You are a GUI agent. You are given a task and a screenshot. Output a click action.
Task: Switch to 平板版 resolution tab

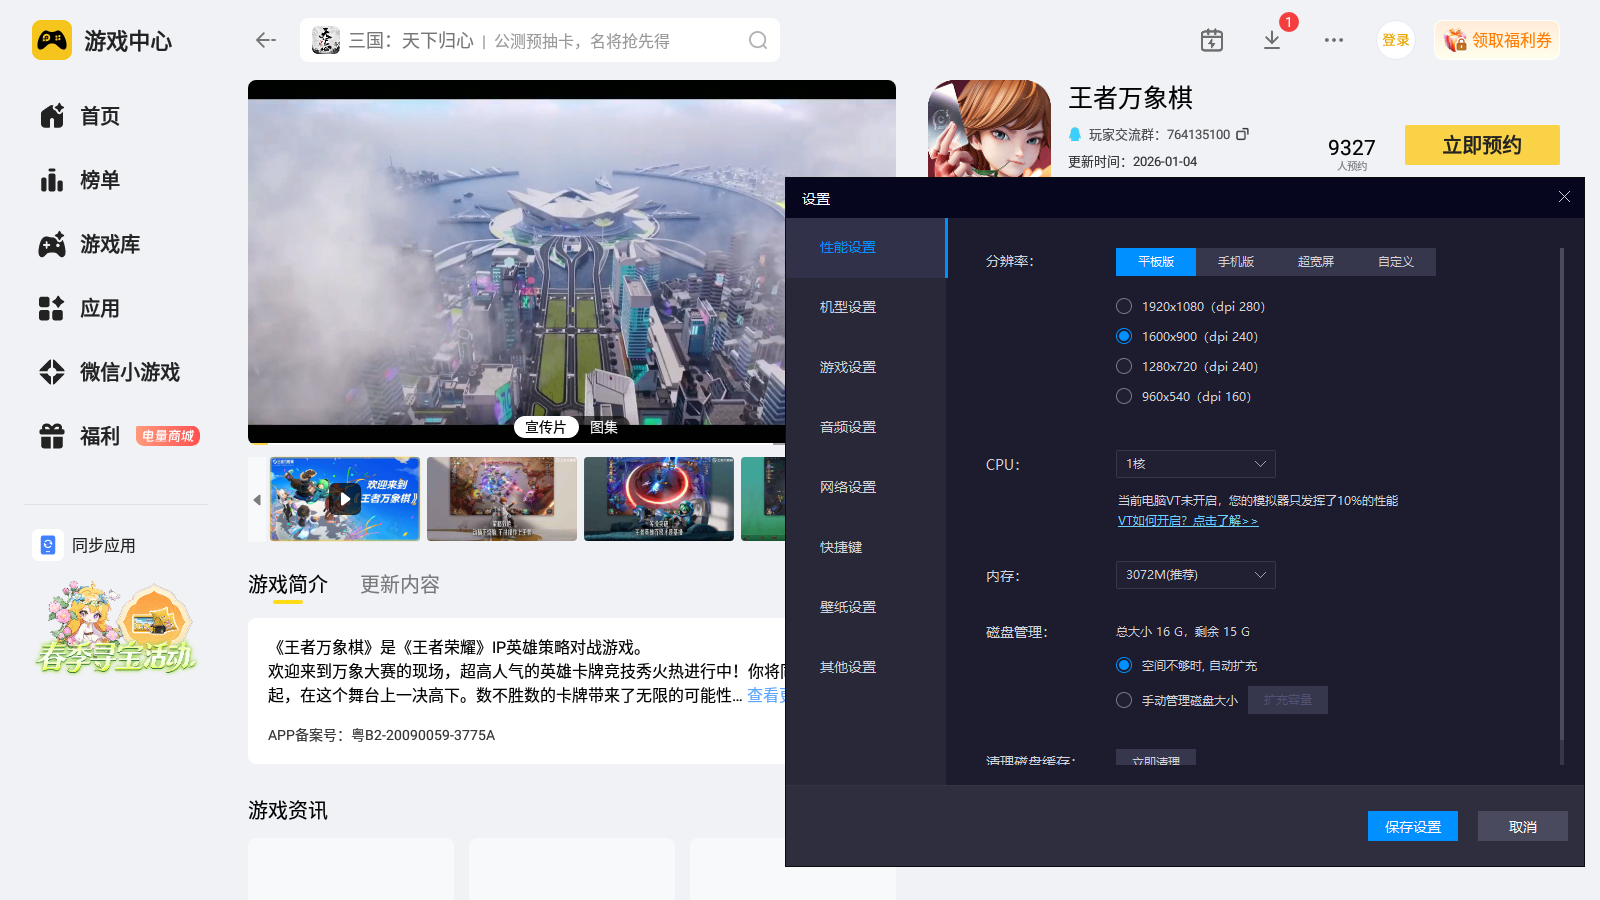click(1156, 262)
